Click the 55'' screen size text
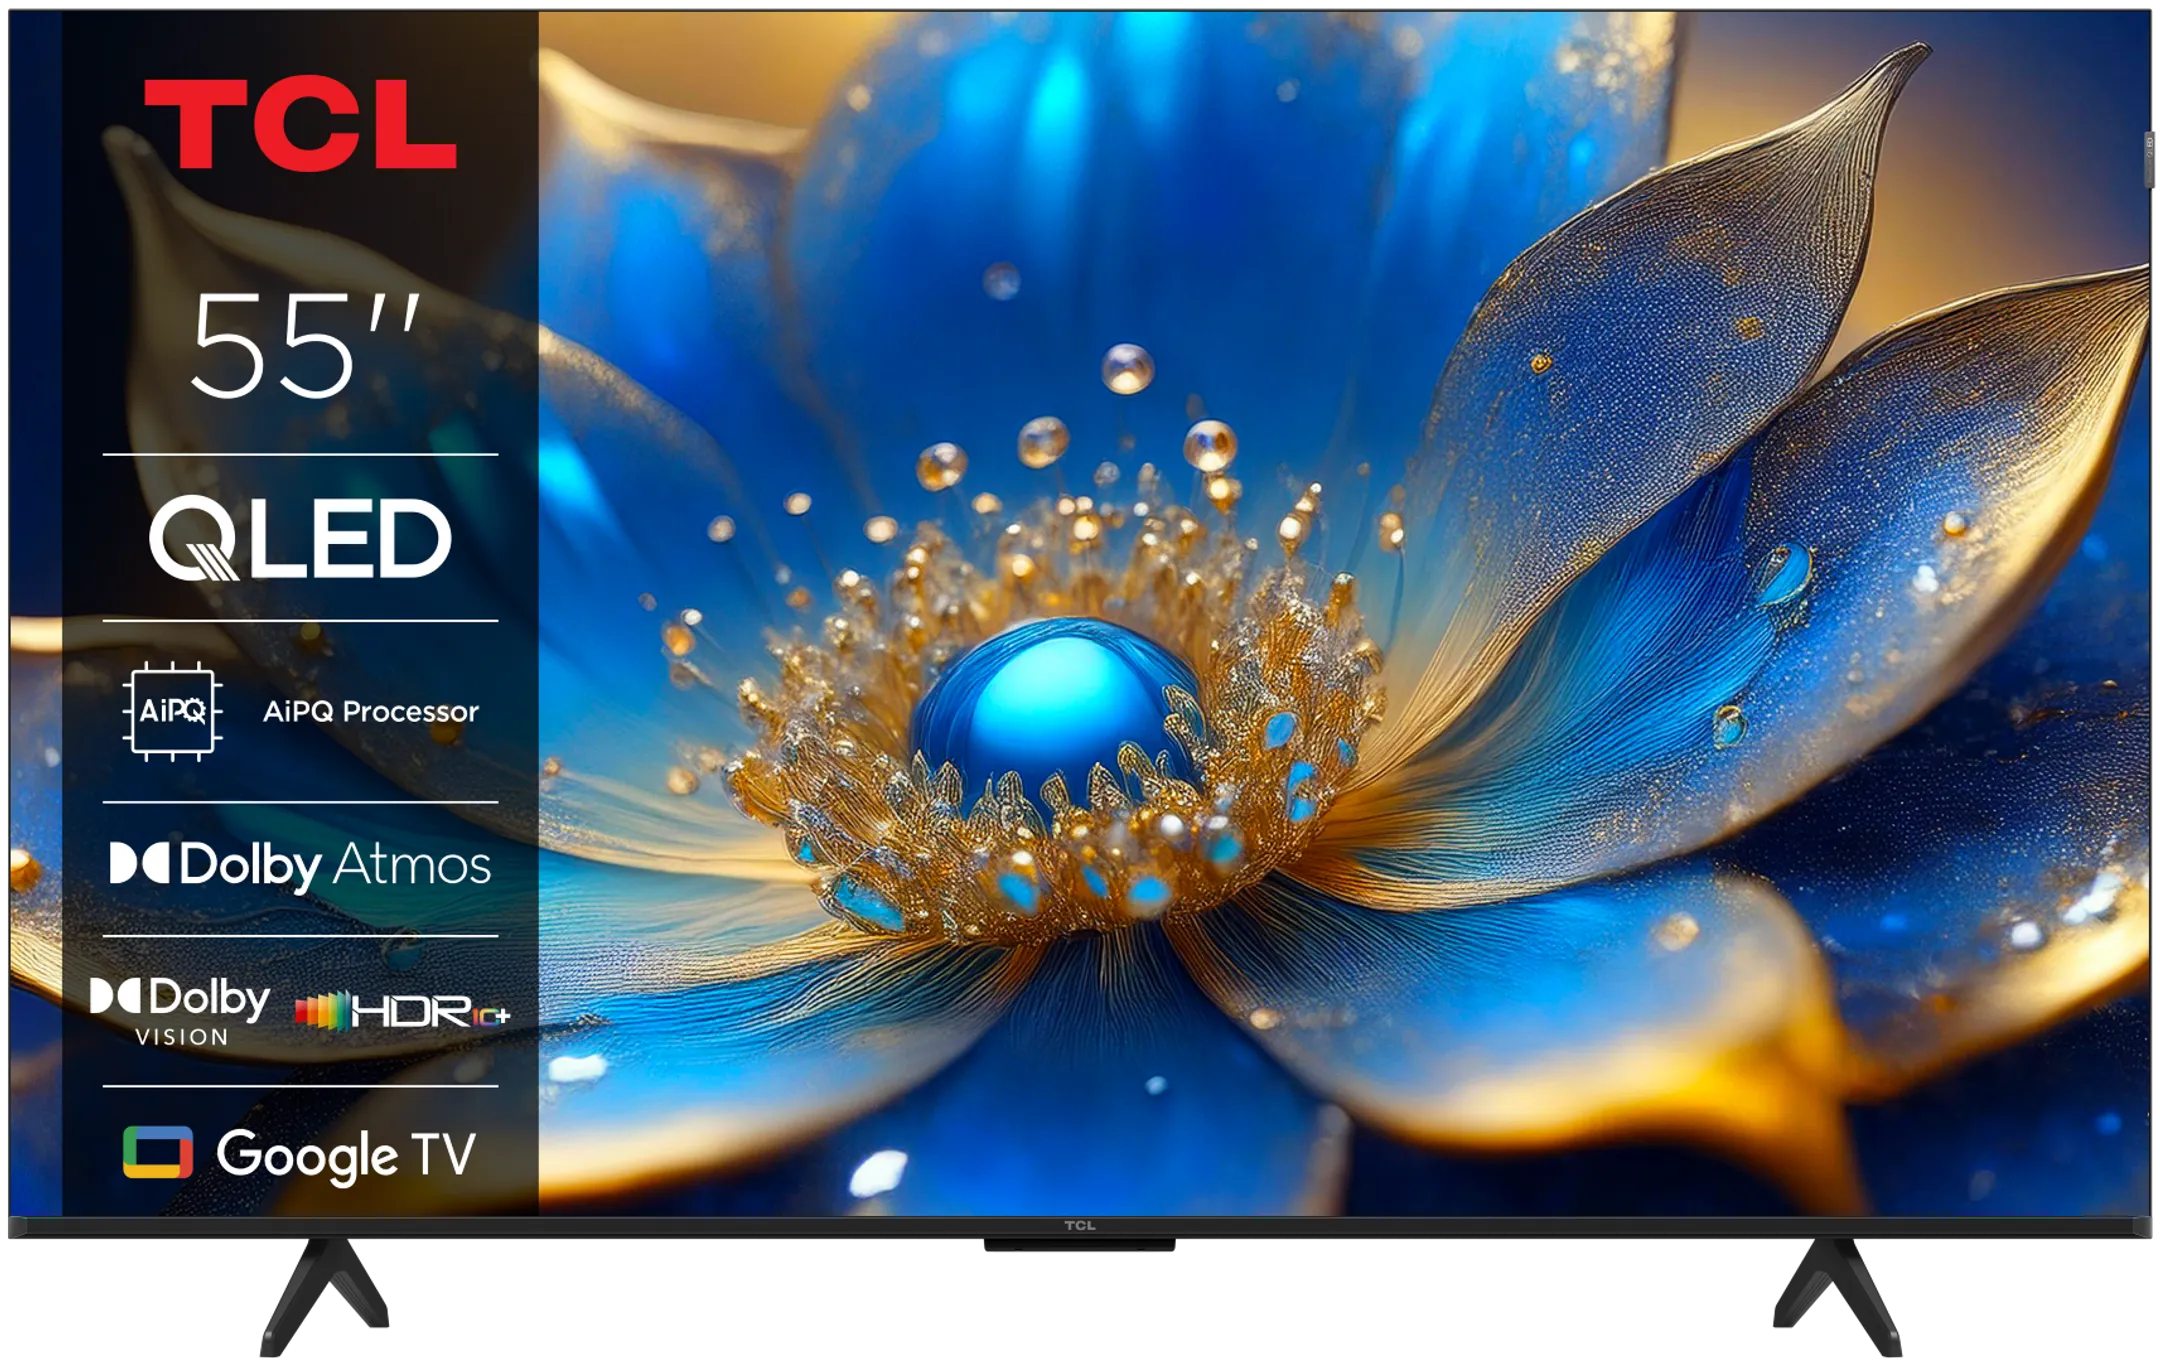Viewport: 2160px width, 1362px height. 304,346
